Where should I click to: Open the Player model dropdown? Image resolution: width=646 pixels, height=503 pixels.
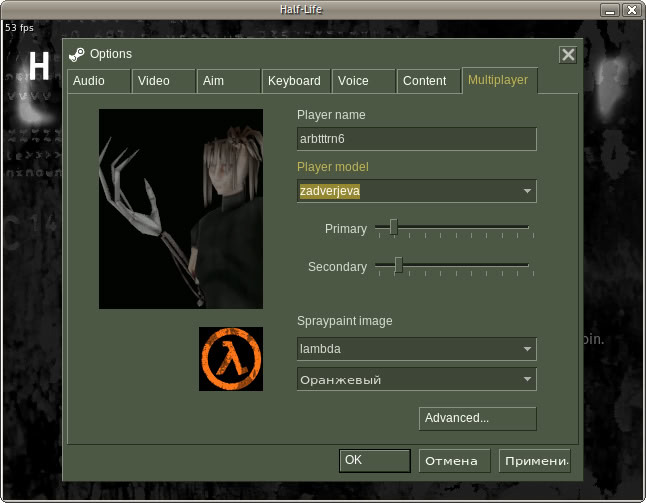pyautogui.click(x=417, y=191)
